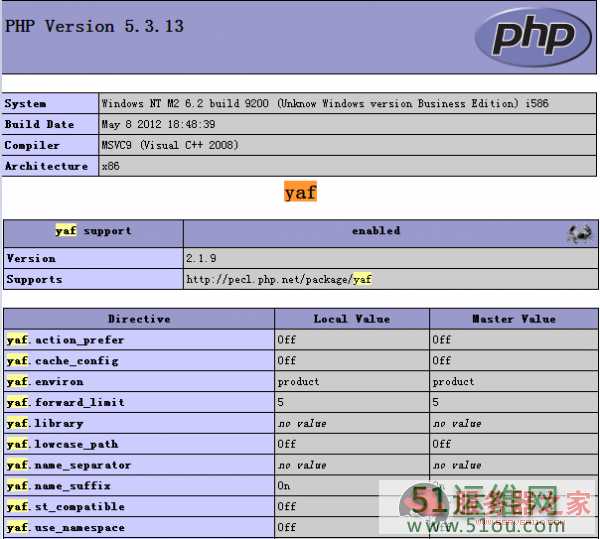The height and width of the screenshot is (539, 600).
Task: Select the May 8 2012 18:48:39 value
Action: [x=347, y=124]
